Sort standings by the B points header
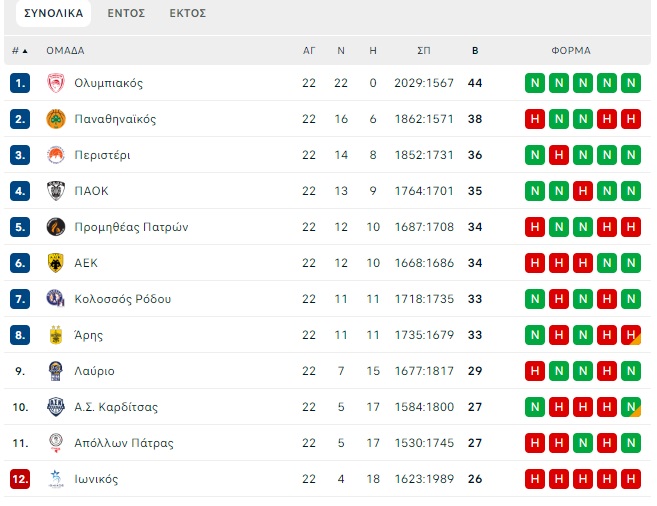This screenshot has height=506, width=657. (475, 50)
